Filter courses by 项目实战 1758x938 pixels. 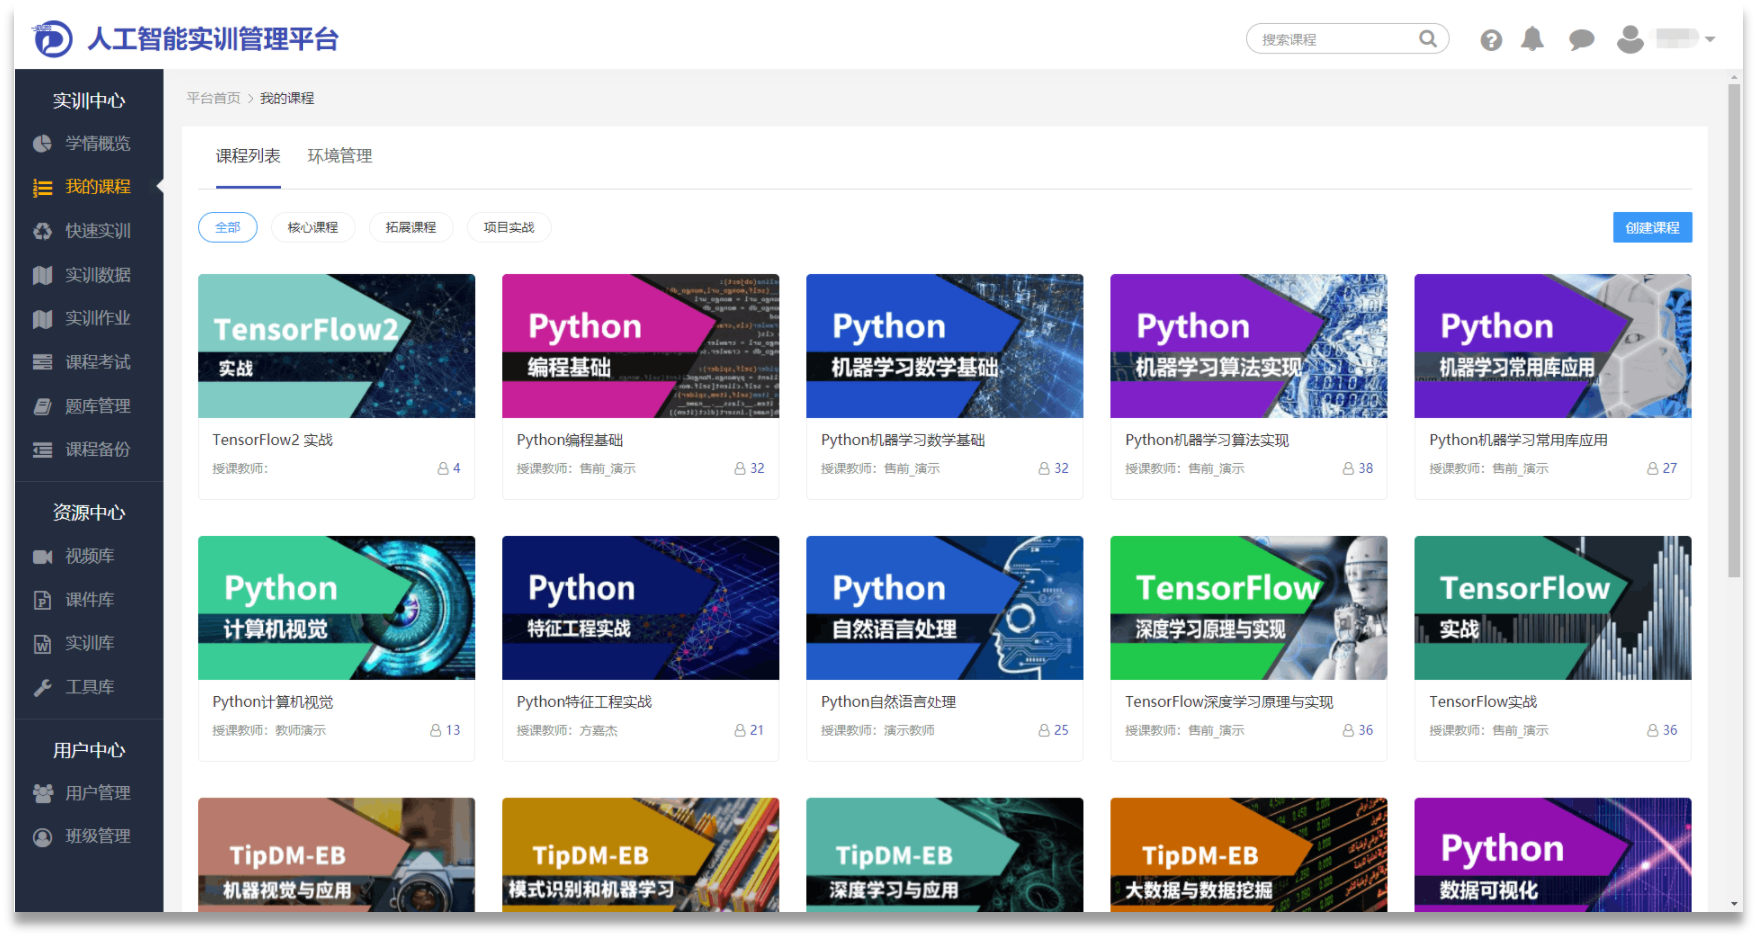click(509, 228)
